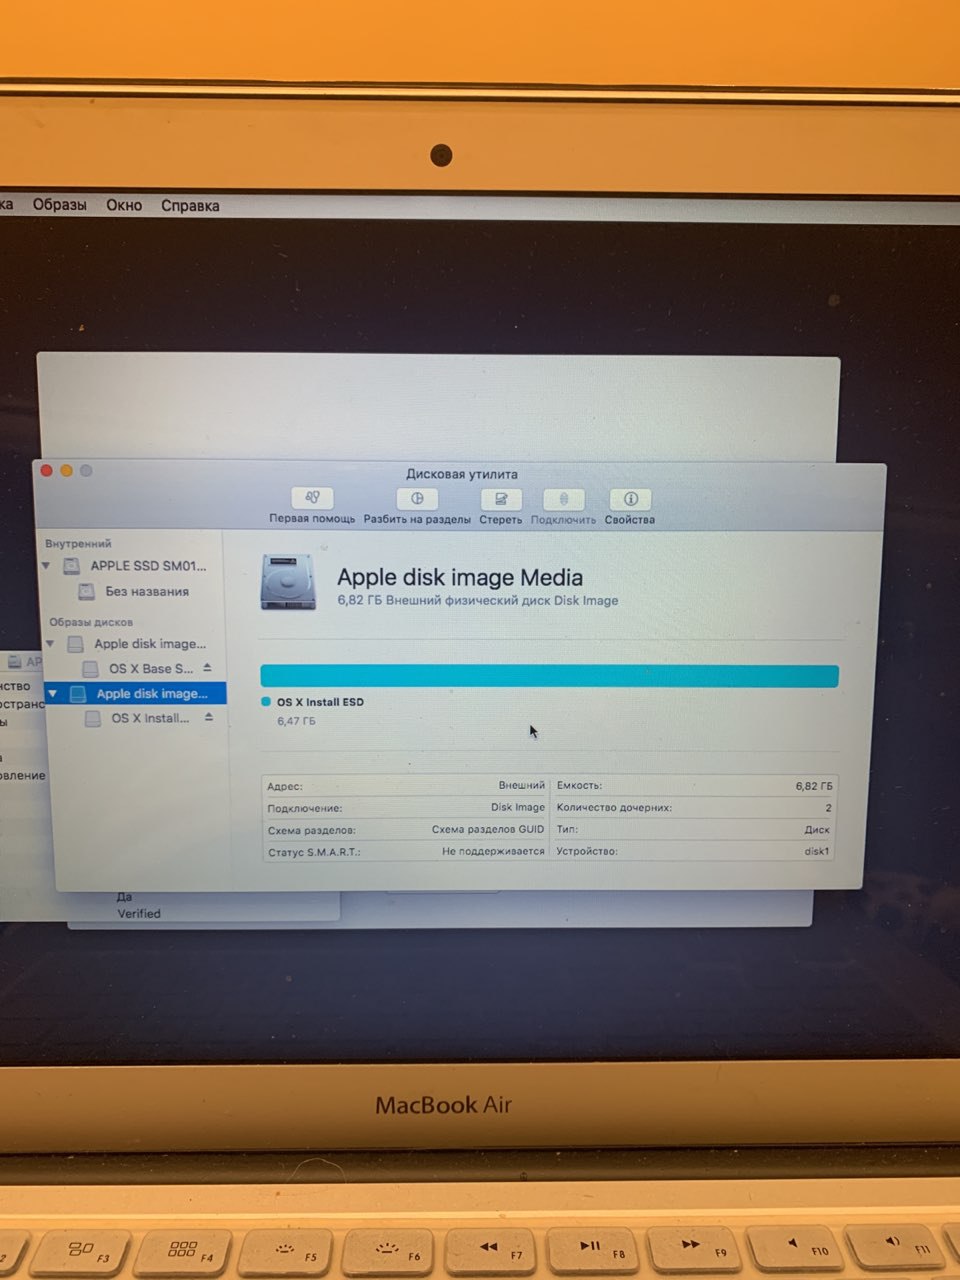Click Без названия volume icon
960x1280 pixels.
pos(87,592)
